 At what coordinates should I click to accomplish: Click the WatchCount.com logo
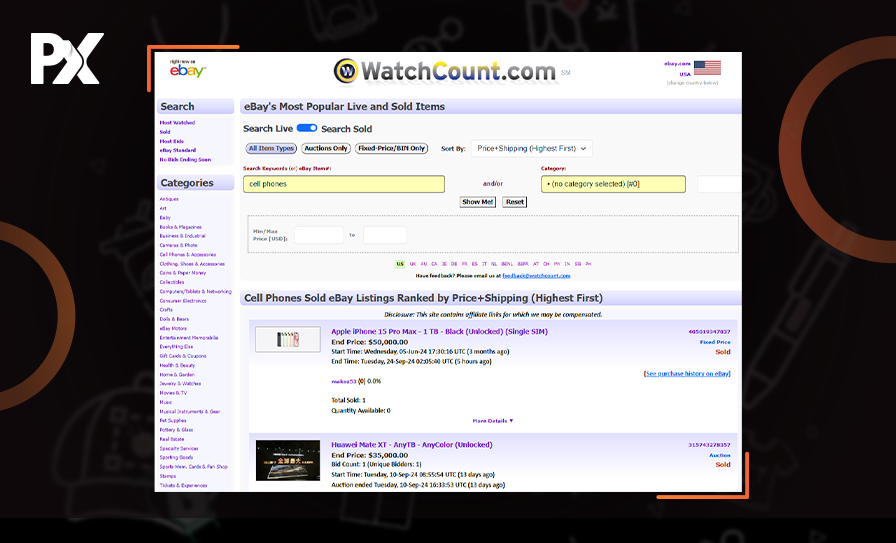445,72
